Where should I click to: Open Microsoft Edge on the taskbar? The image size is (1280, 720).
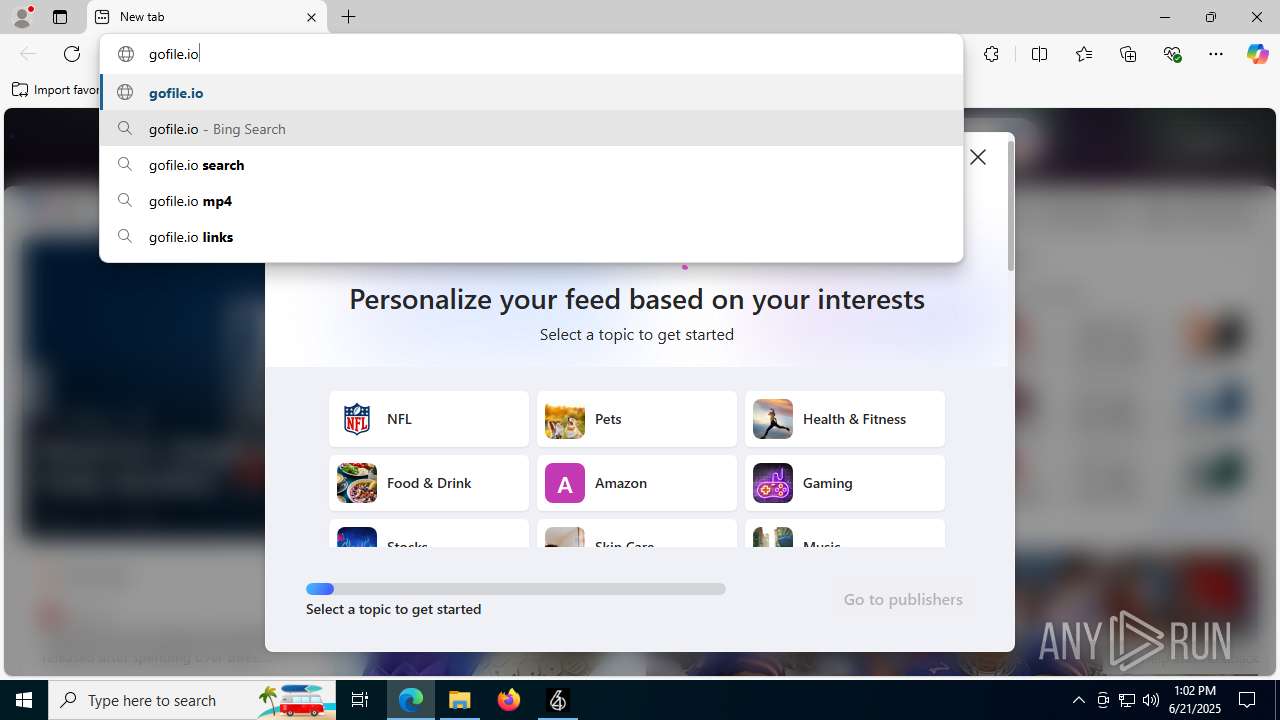point(411,700)
